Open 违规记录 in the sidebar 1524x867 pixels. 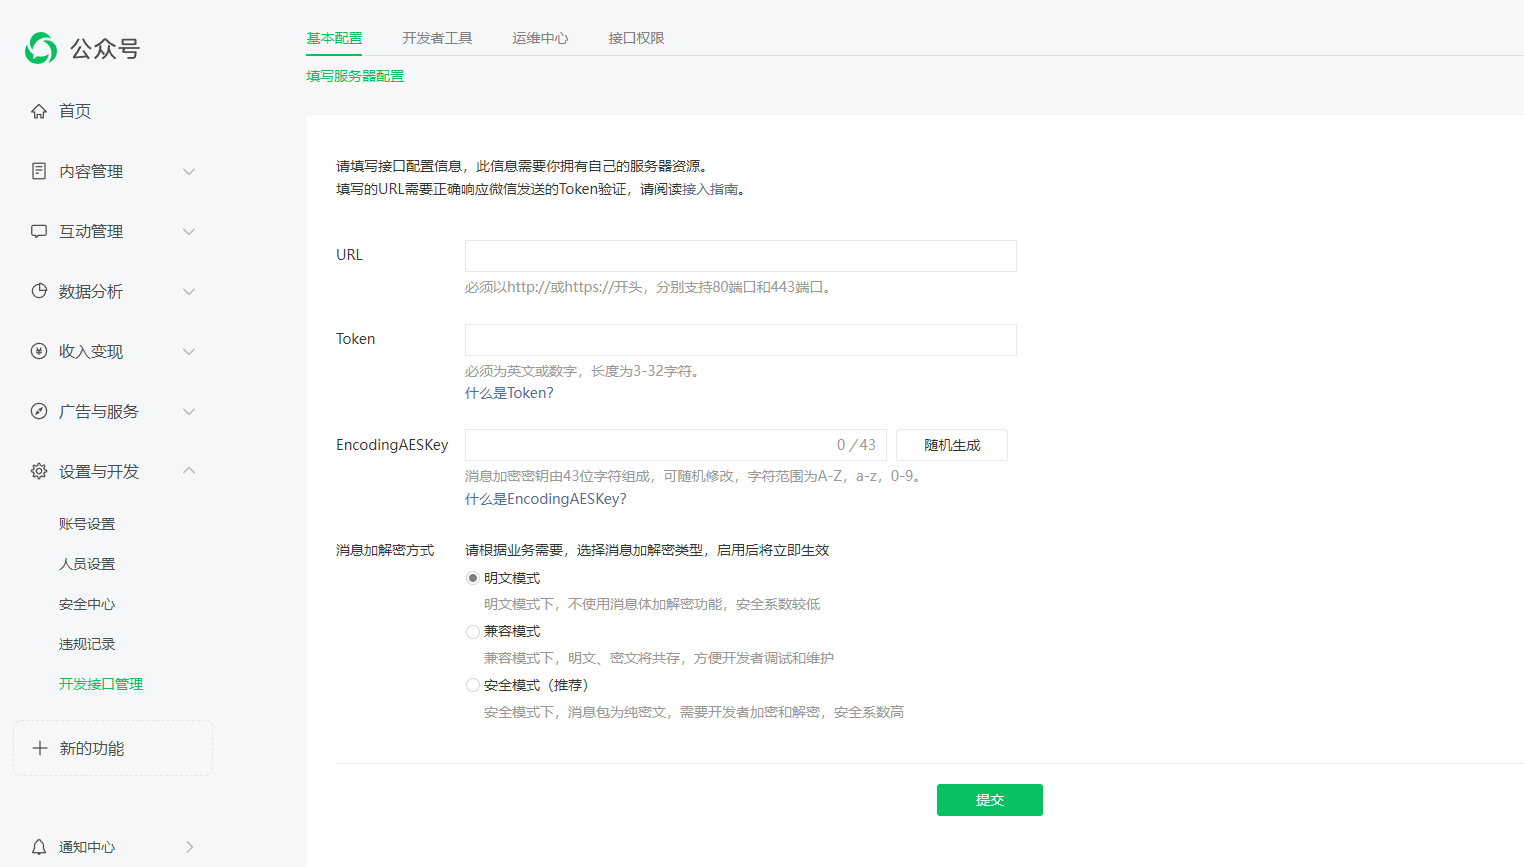(87, 644)
